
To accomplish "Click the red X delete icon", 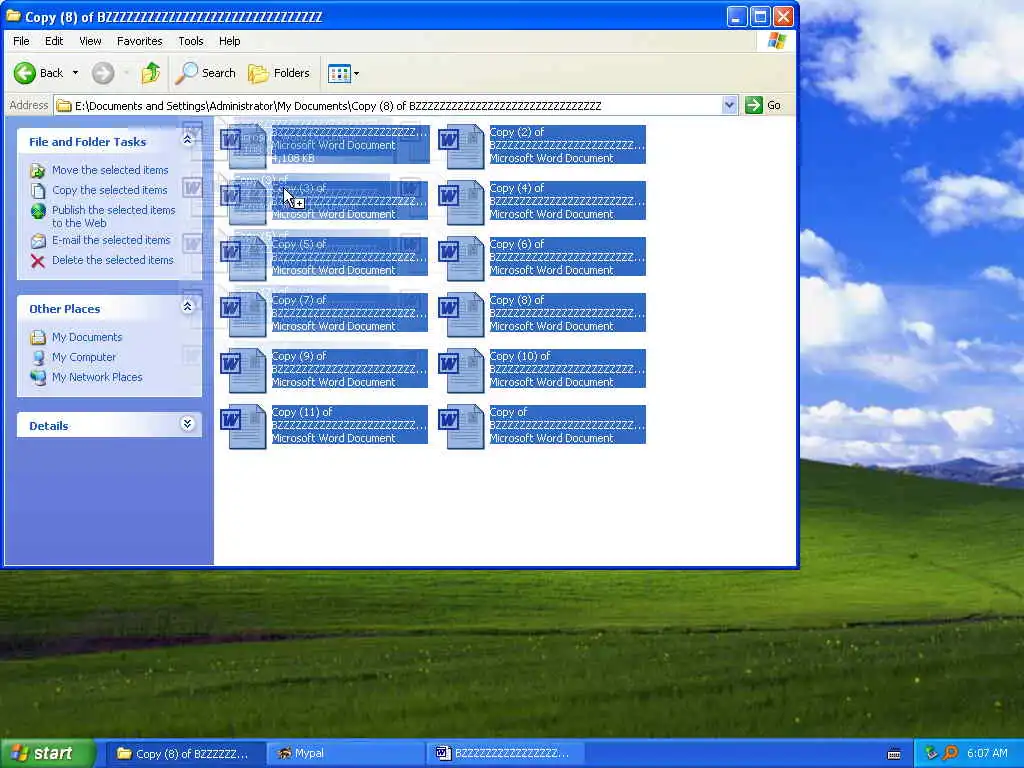I will coord(38,261).
